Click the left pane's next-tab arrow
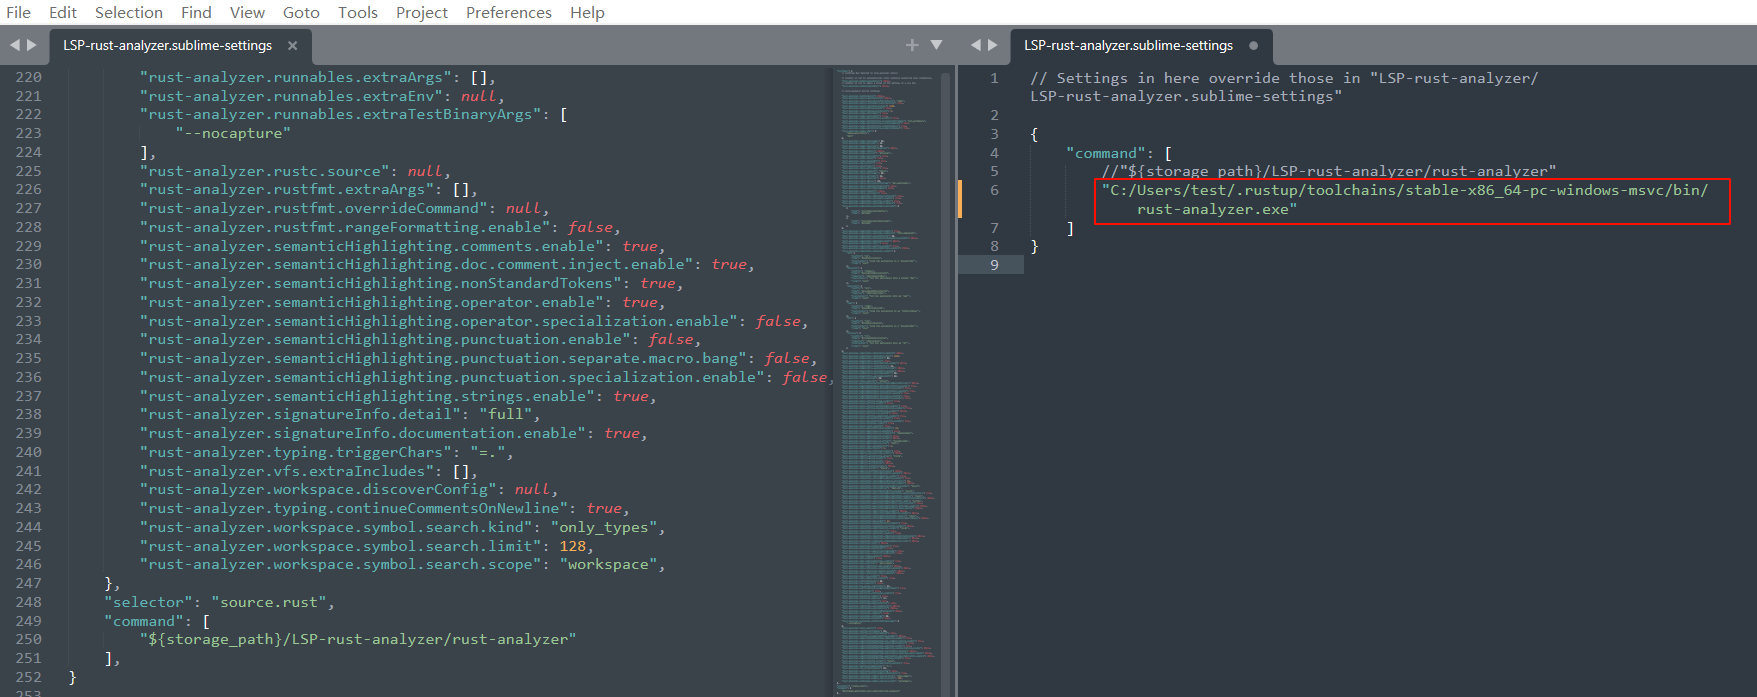The image size is (1757, 697). 32,45
